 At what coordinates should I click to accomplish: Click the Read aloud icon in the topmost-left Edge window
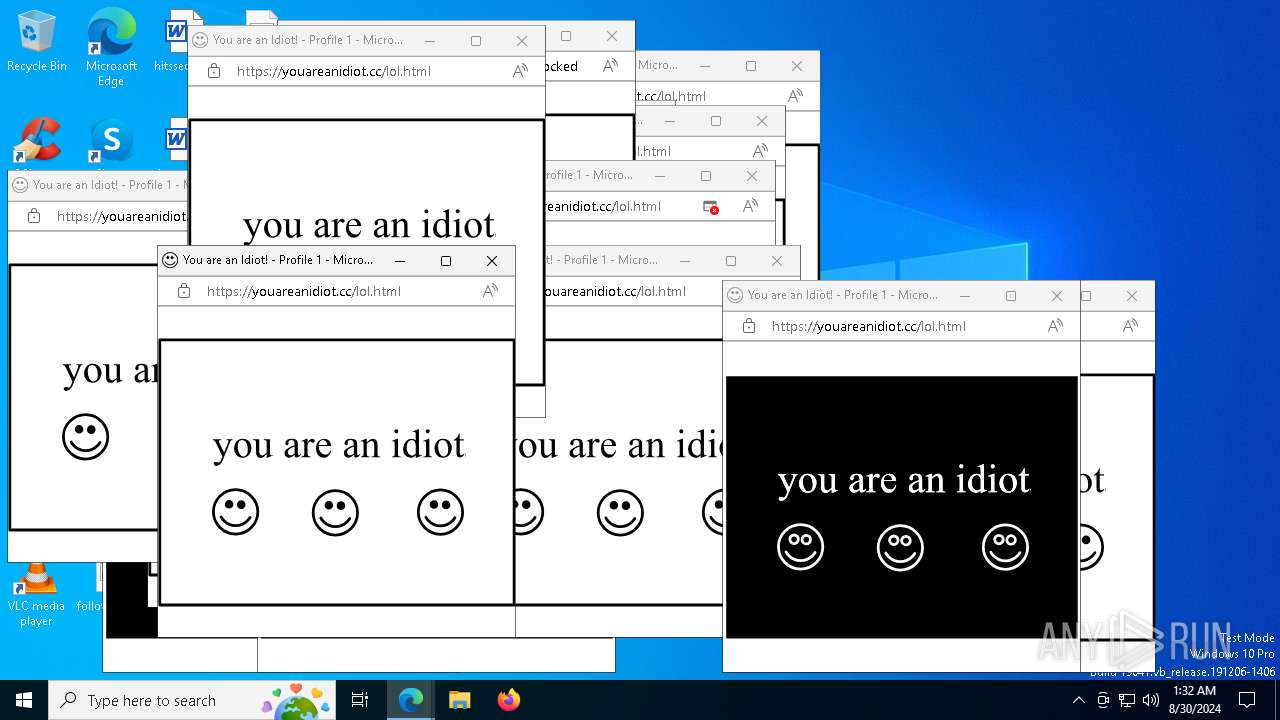(520, 71)
